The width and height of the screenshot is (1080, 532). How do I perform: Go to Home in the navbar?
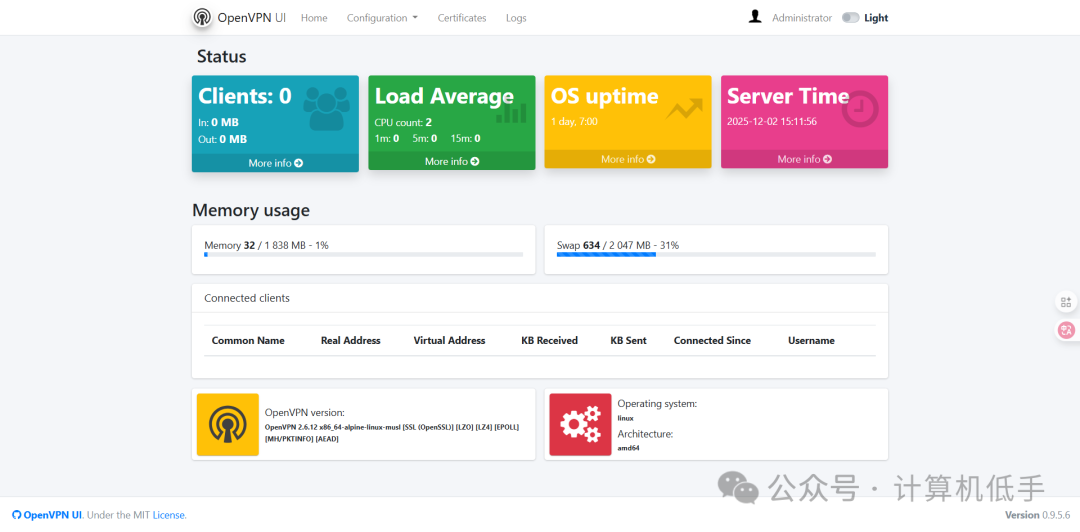pos(314,18)
